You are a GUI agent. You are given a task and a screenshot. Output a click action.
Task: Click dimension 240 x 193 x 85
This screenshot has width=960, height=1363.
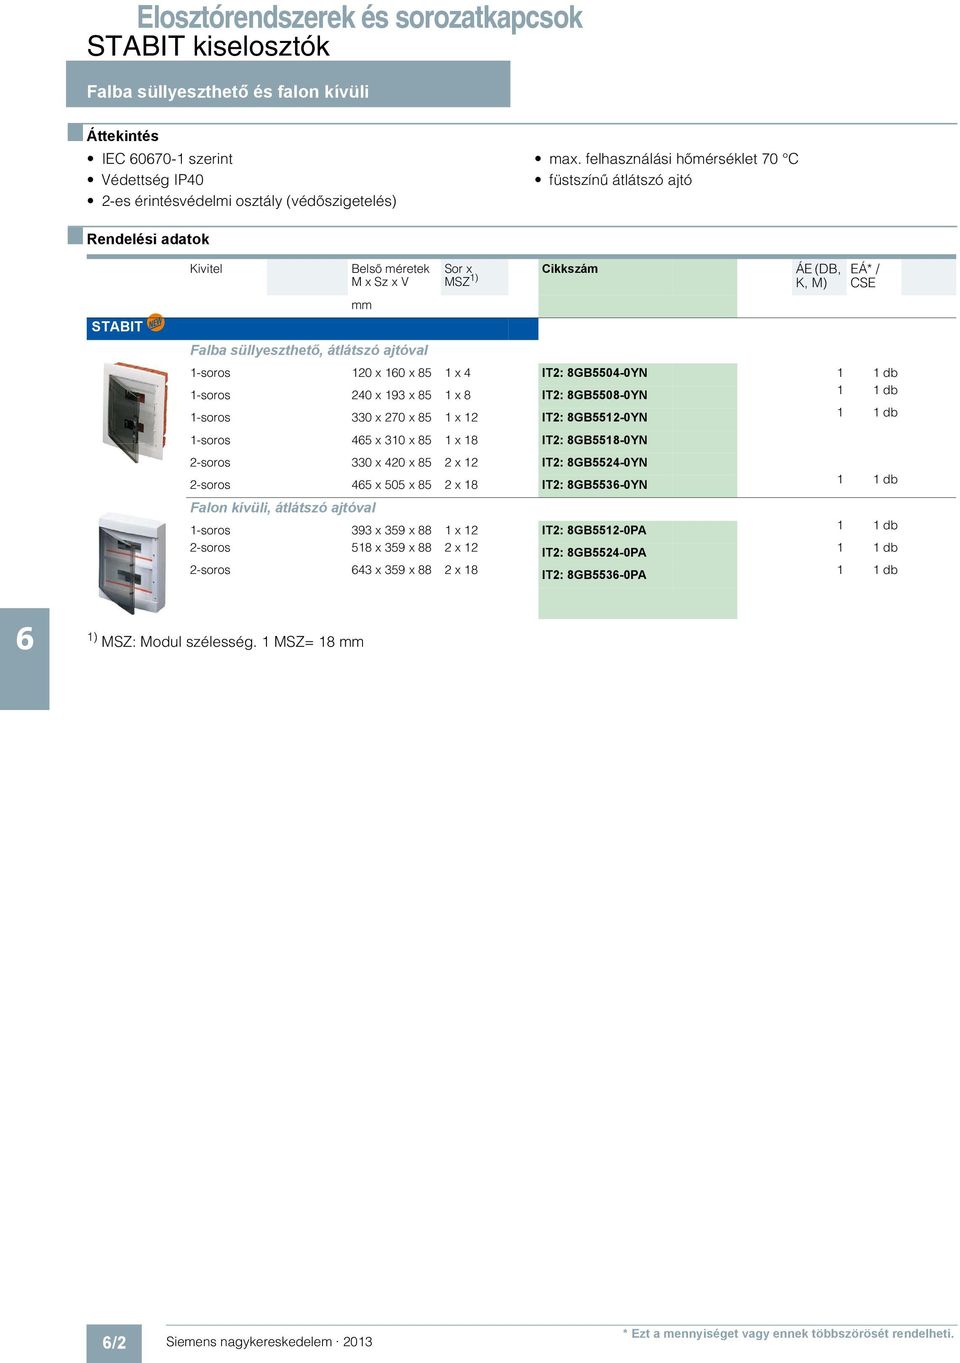tap(391, 395)
